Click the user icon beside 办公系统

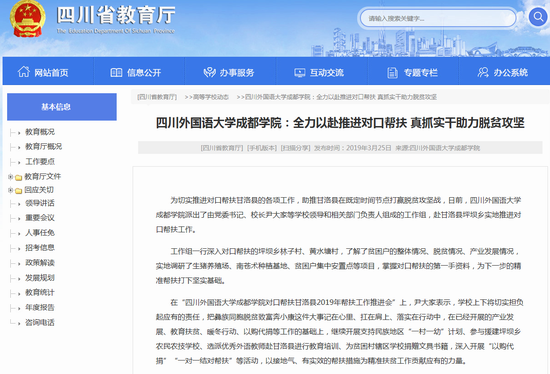point(483,72)
